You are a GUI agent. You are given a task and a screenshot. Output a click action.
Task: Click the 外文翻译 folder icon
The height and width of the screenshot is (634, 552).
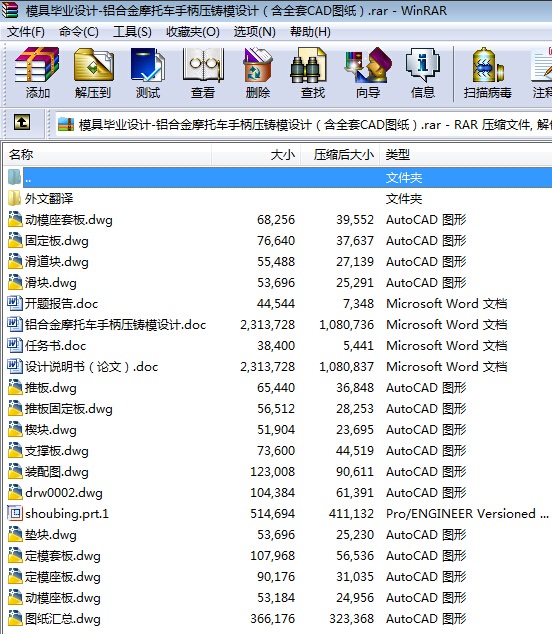(15, 199)
